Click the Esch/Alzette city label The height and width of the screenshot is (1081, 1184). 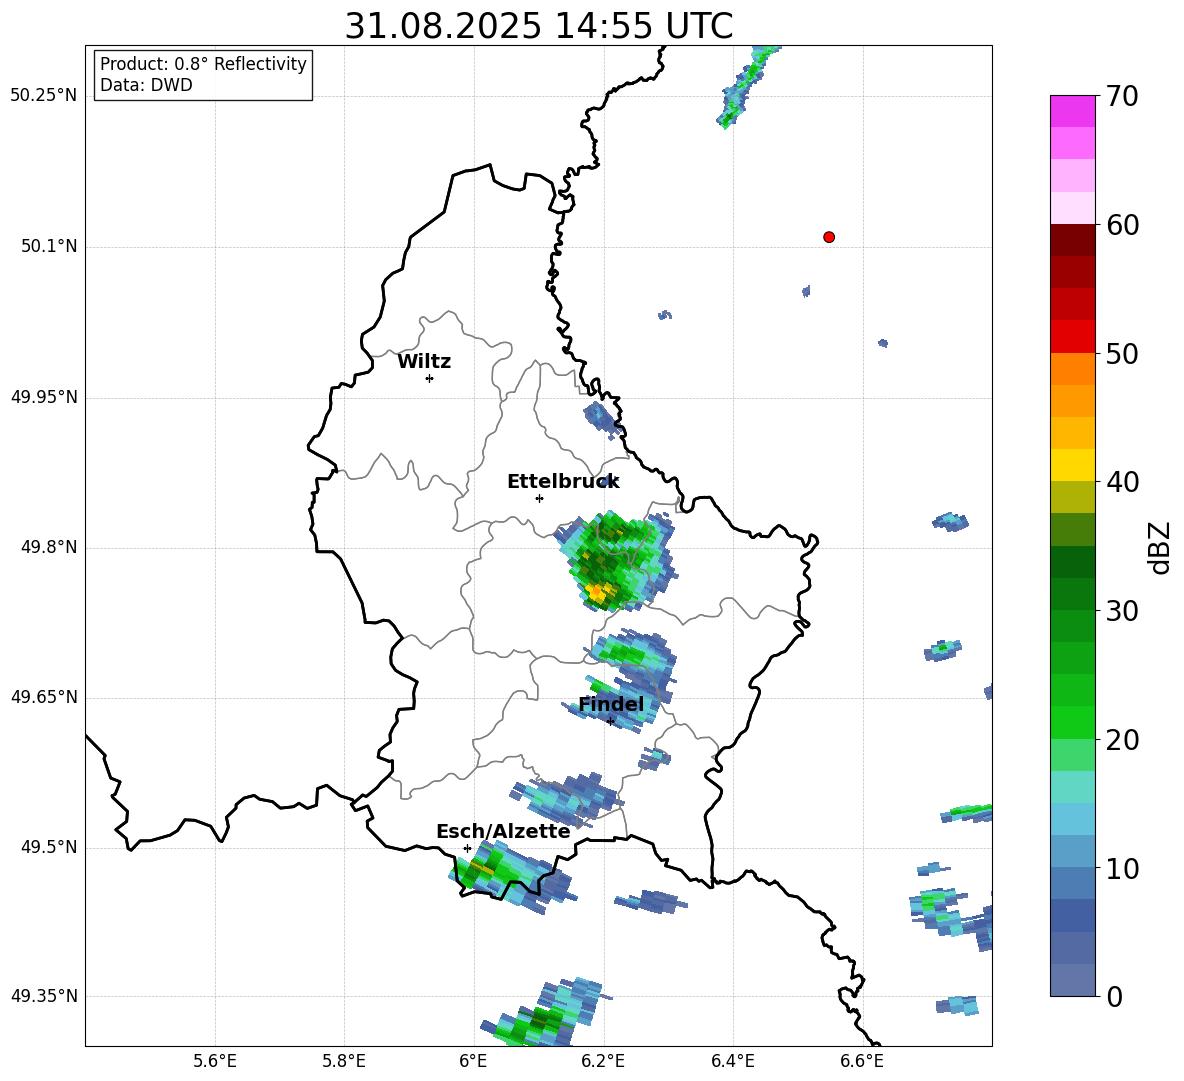pos(503,831)
